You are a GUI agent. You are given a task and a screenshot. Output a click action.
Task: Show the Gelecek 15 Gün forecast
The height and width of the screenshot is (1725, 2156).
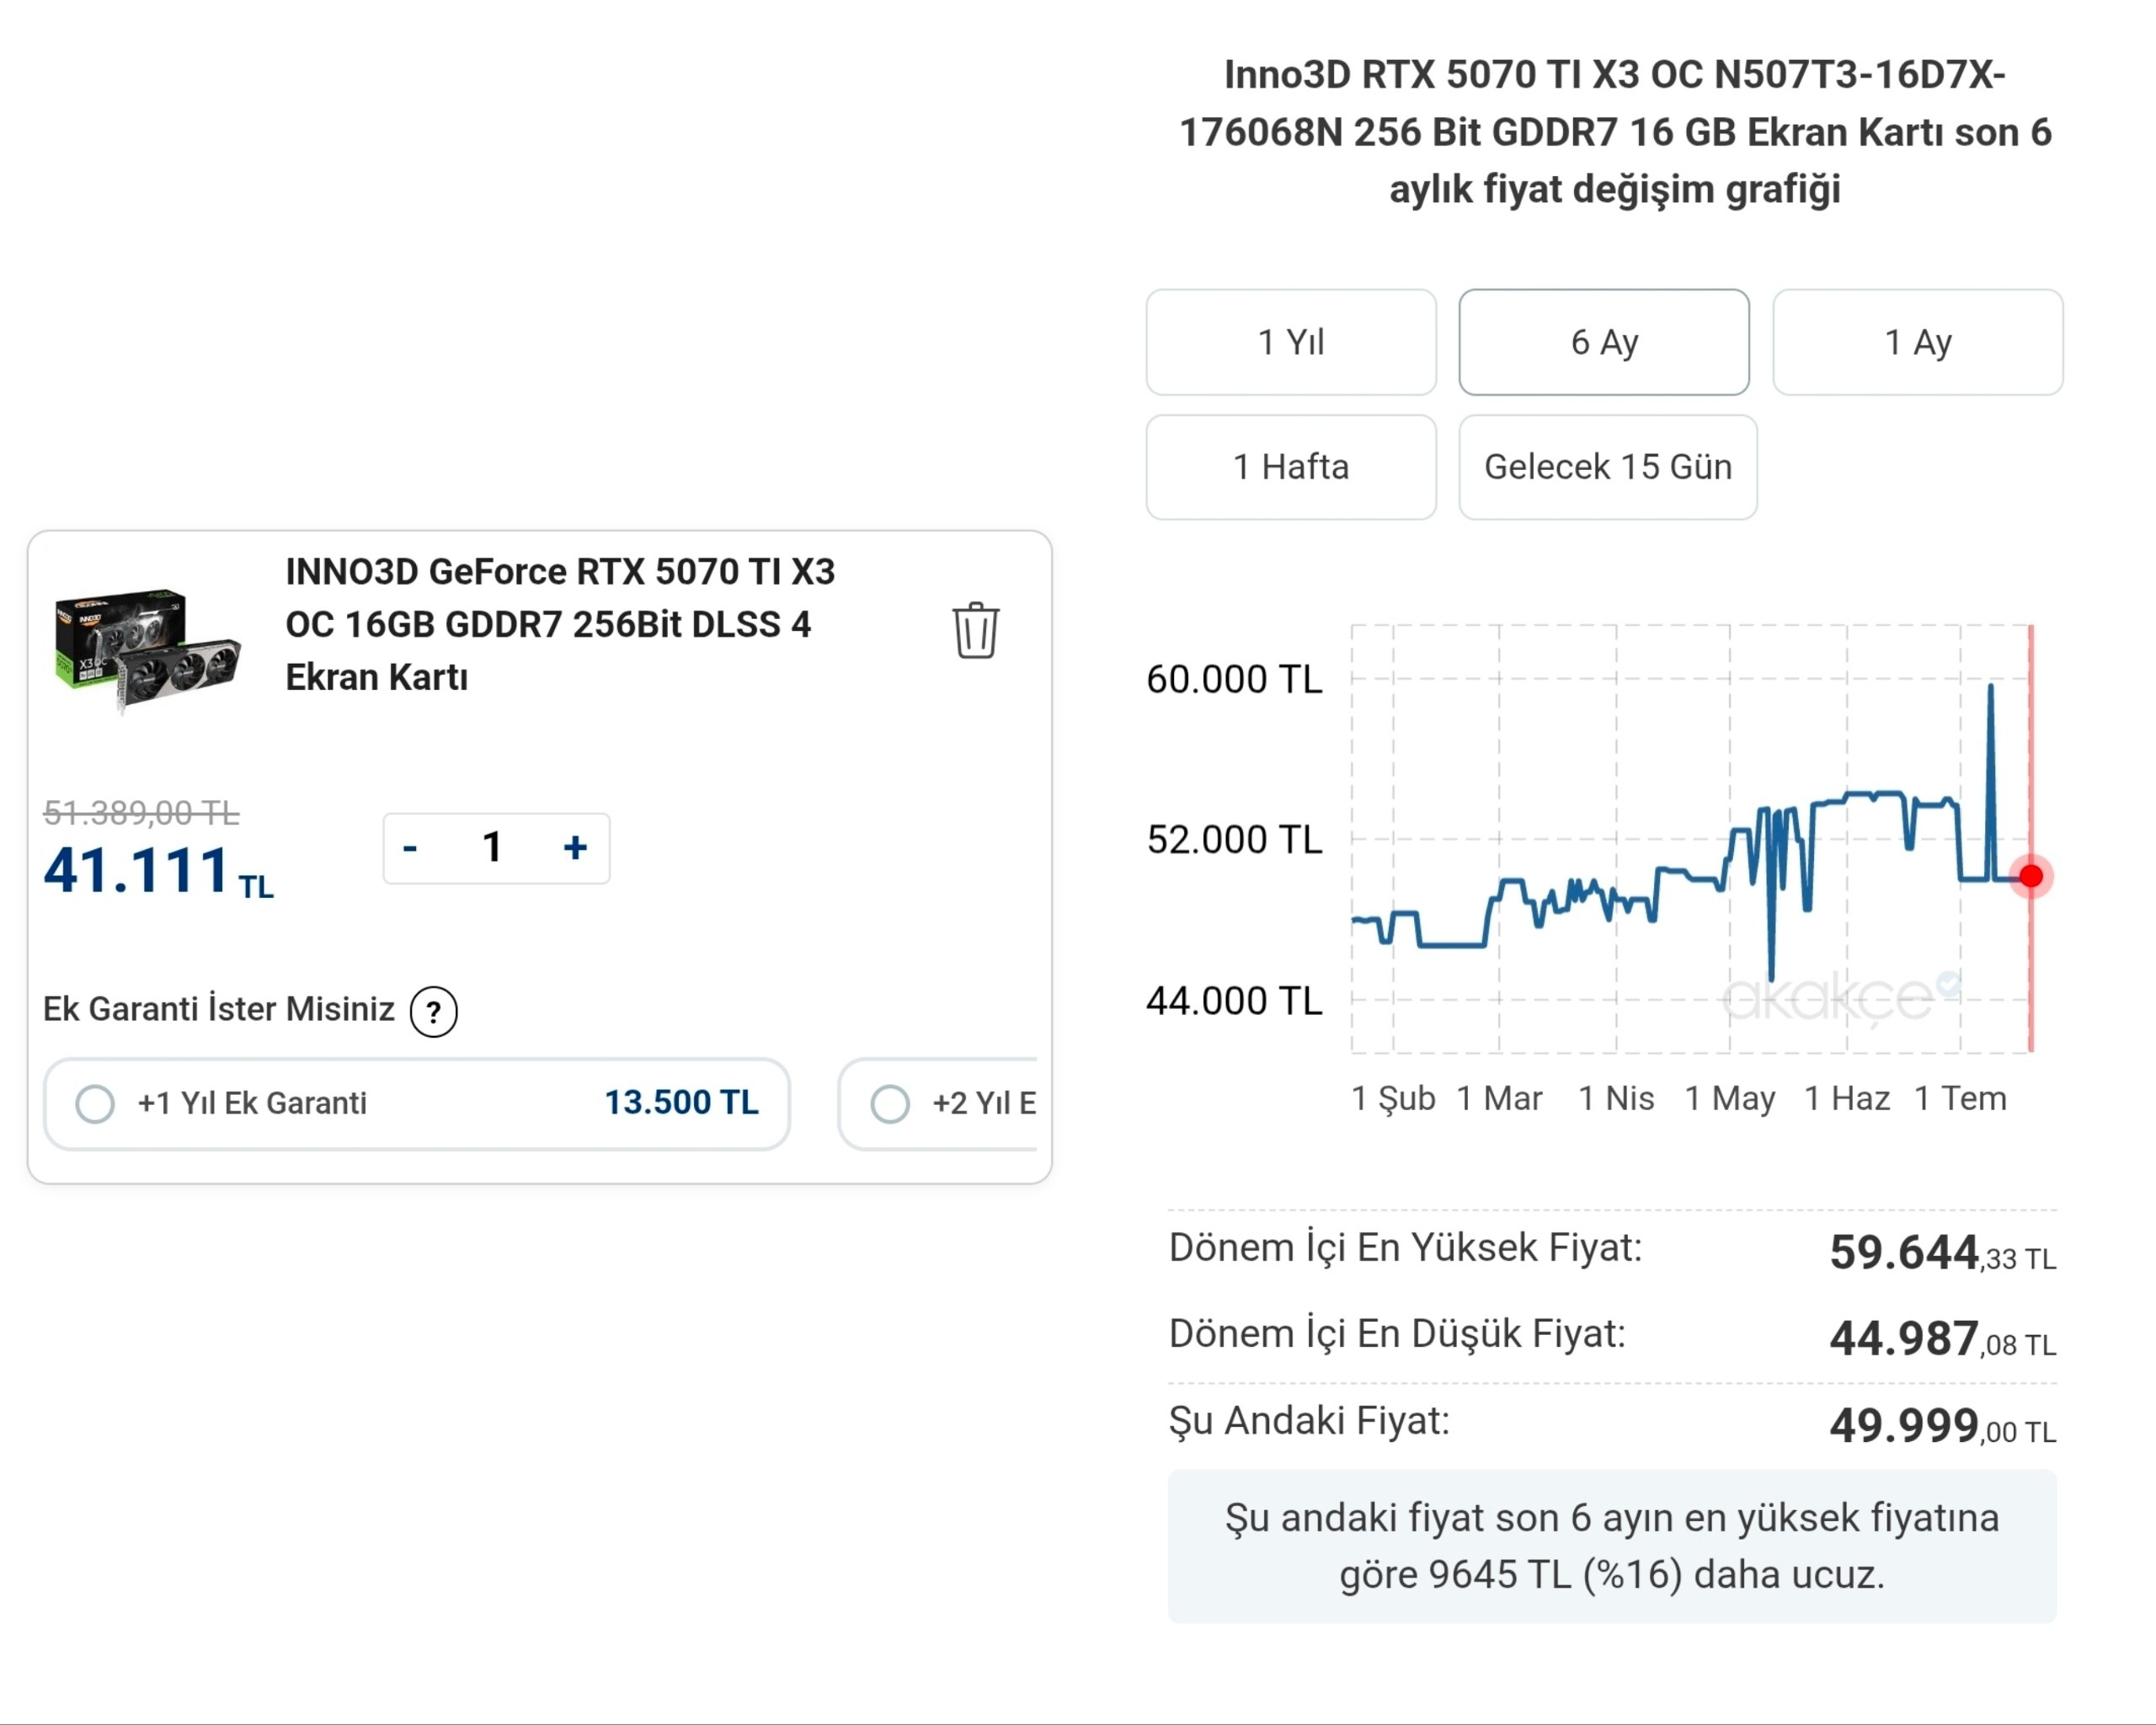coord(1608,467)
